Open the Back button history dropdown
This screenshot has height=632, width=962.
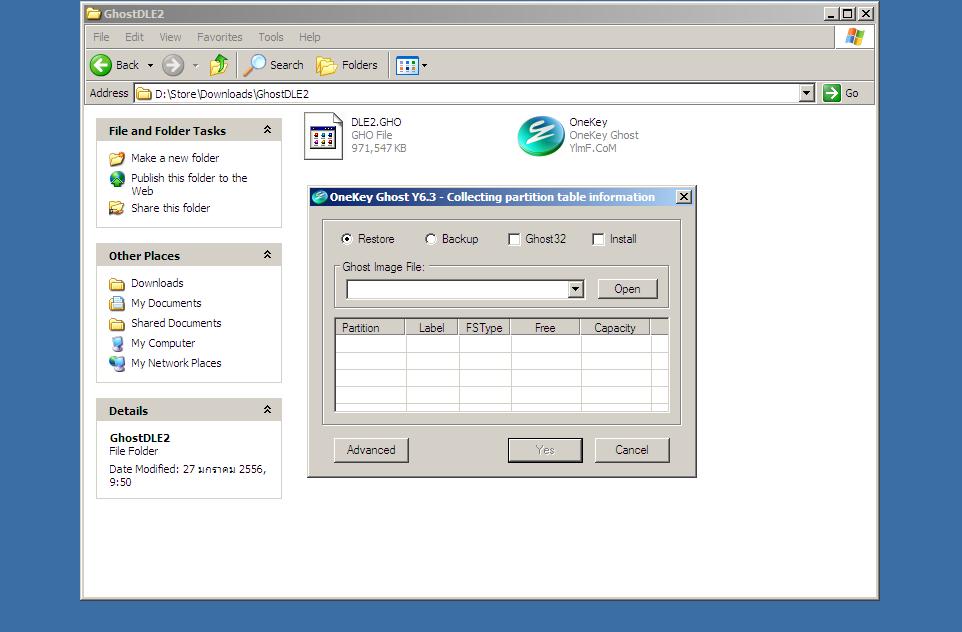[x=150, y=65]
